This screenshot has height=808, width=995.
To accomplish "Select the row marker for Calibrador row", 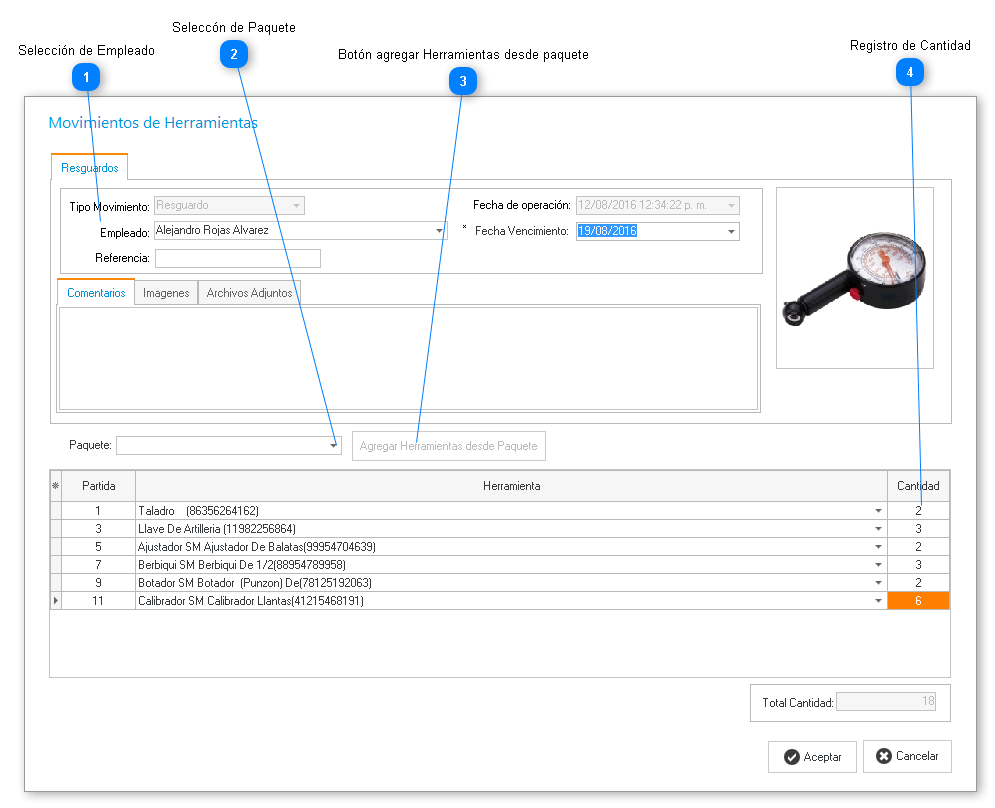I will coord(55,601).
